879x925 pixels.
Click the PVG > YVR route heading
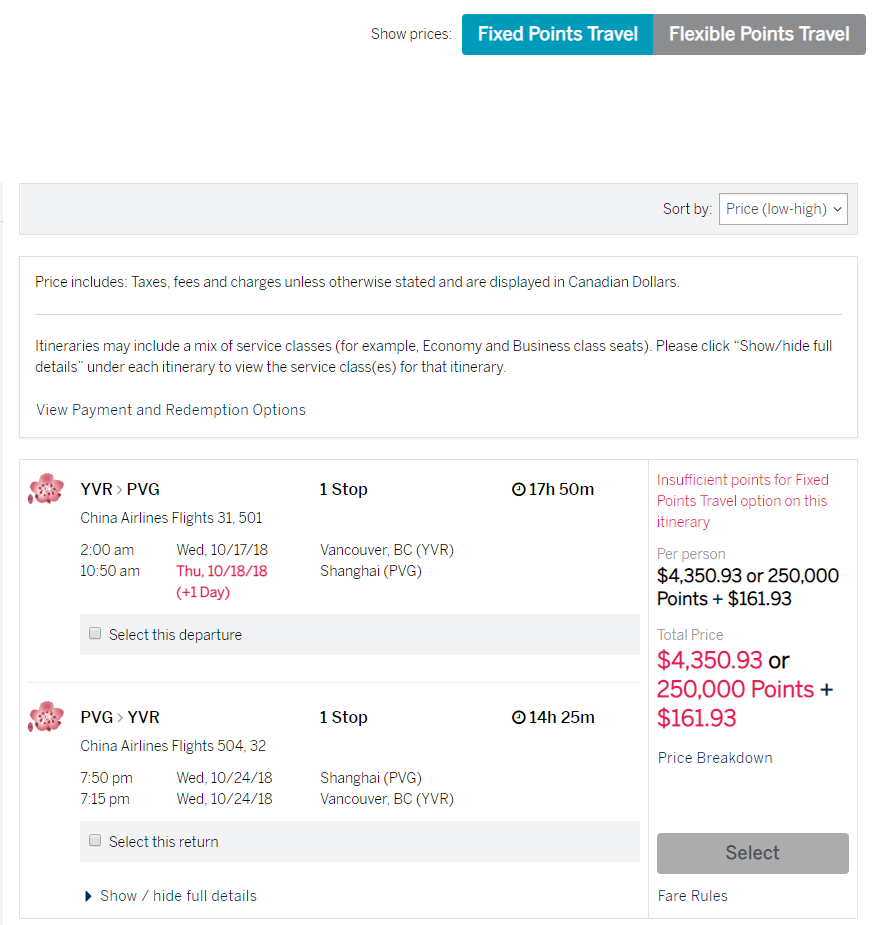coord(120,717)
